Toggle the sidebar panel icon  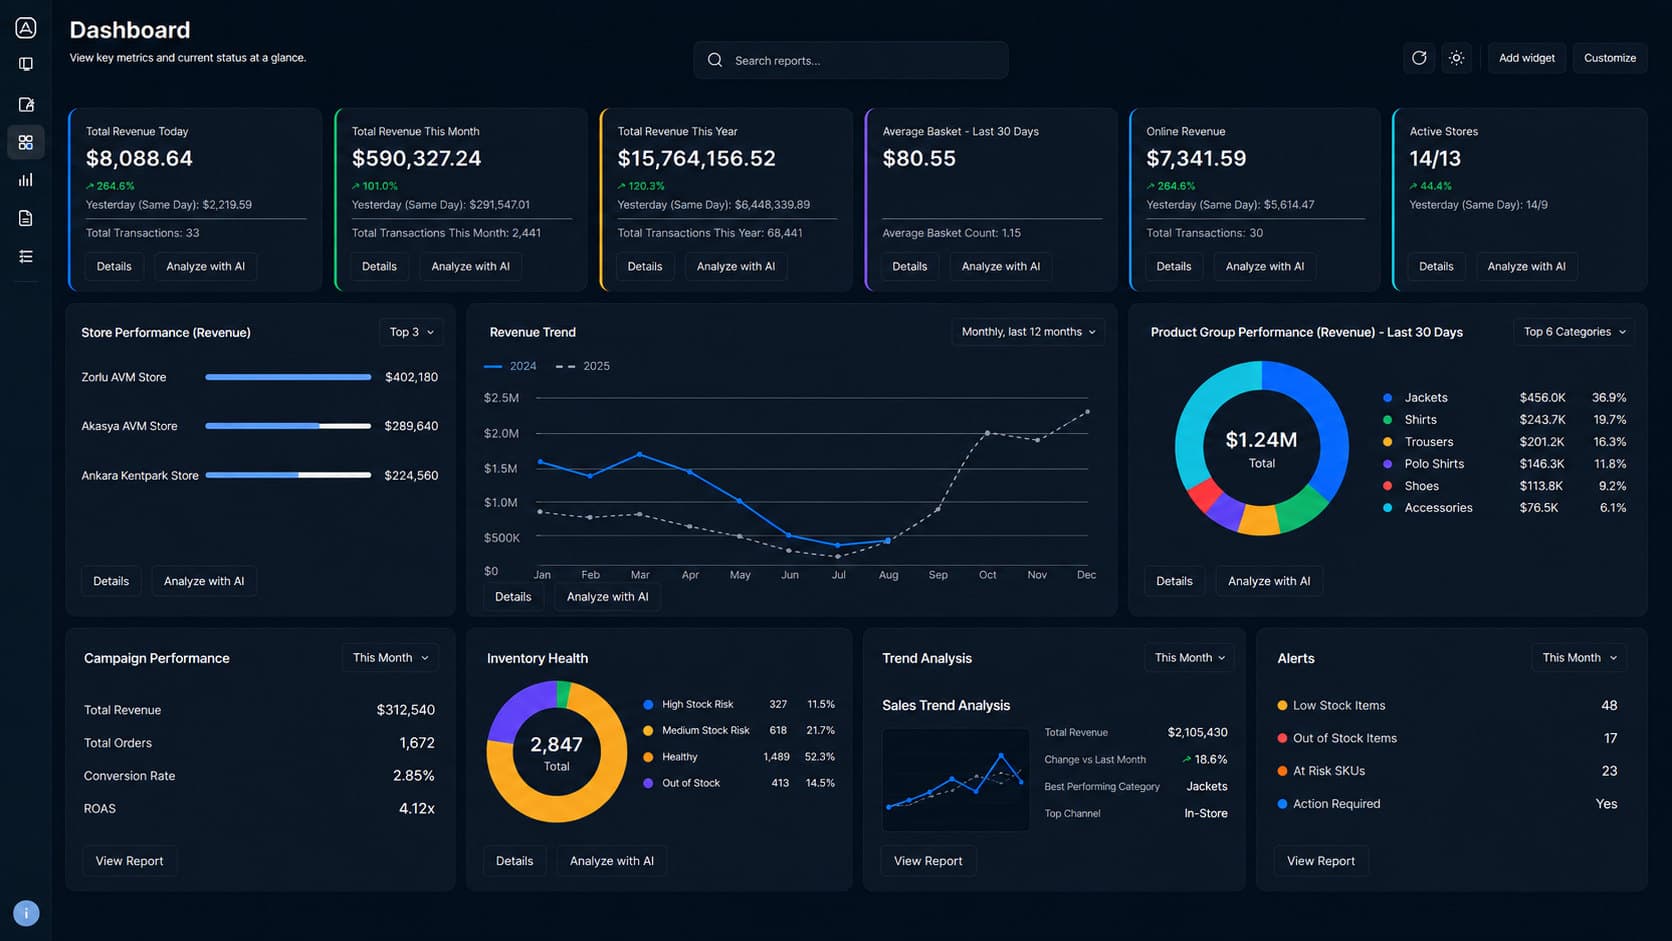click(x=26, y=64)
